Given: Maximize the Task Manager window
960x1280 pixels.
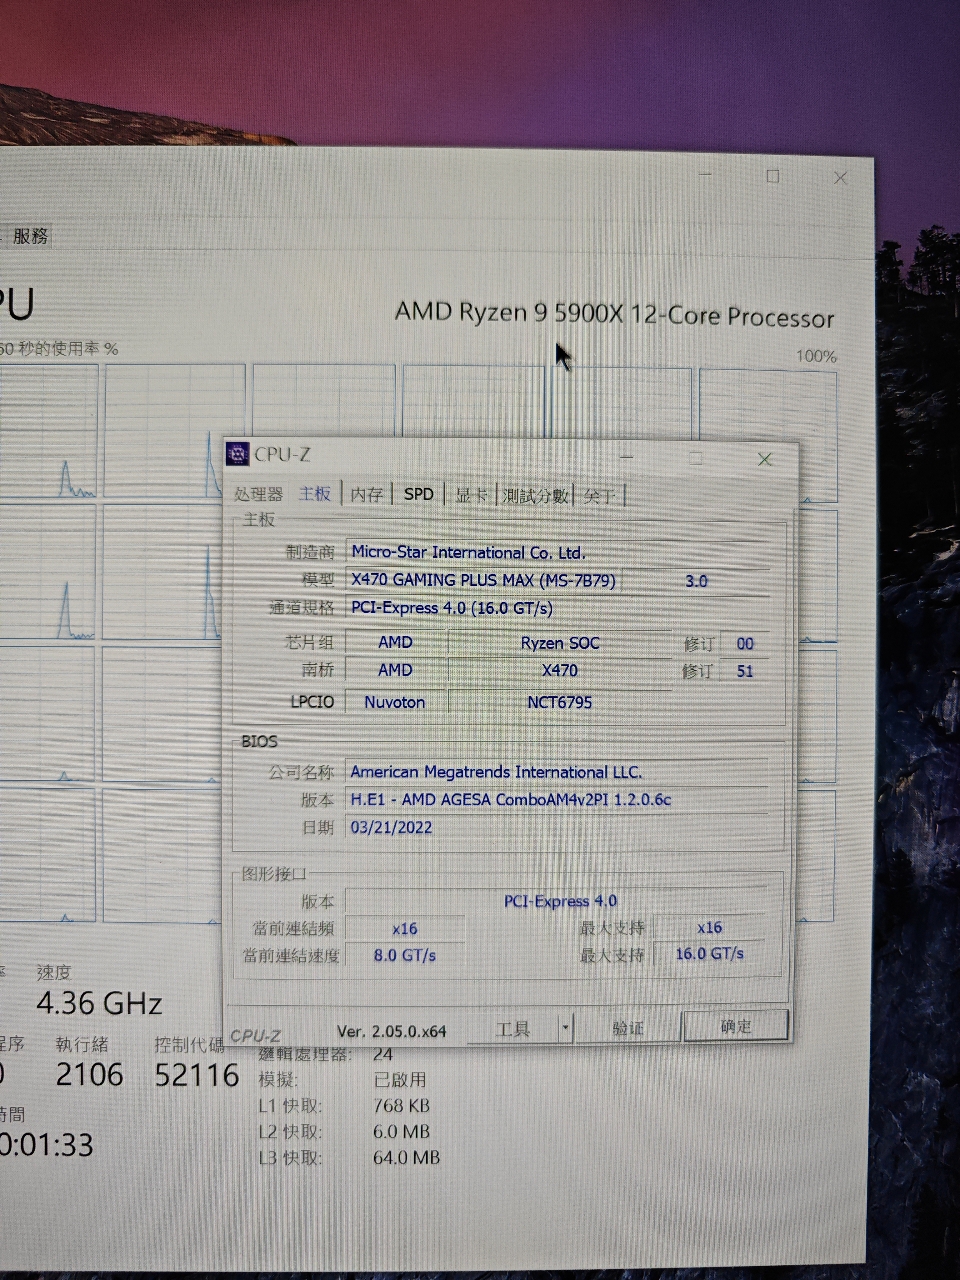Looking at the screenshot, I should point(773,176).
